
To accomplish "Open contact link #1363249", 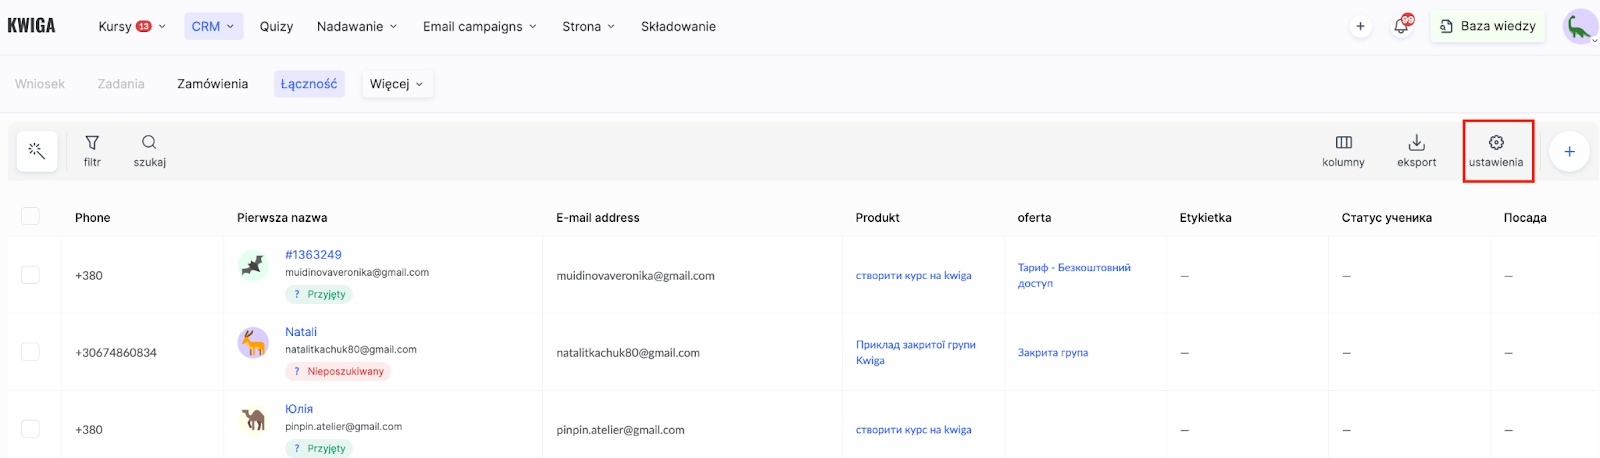I will point(313,255).
